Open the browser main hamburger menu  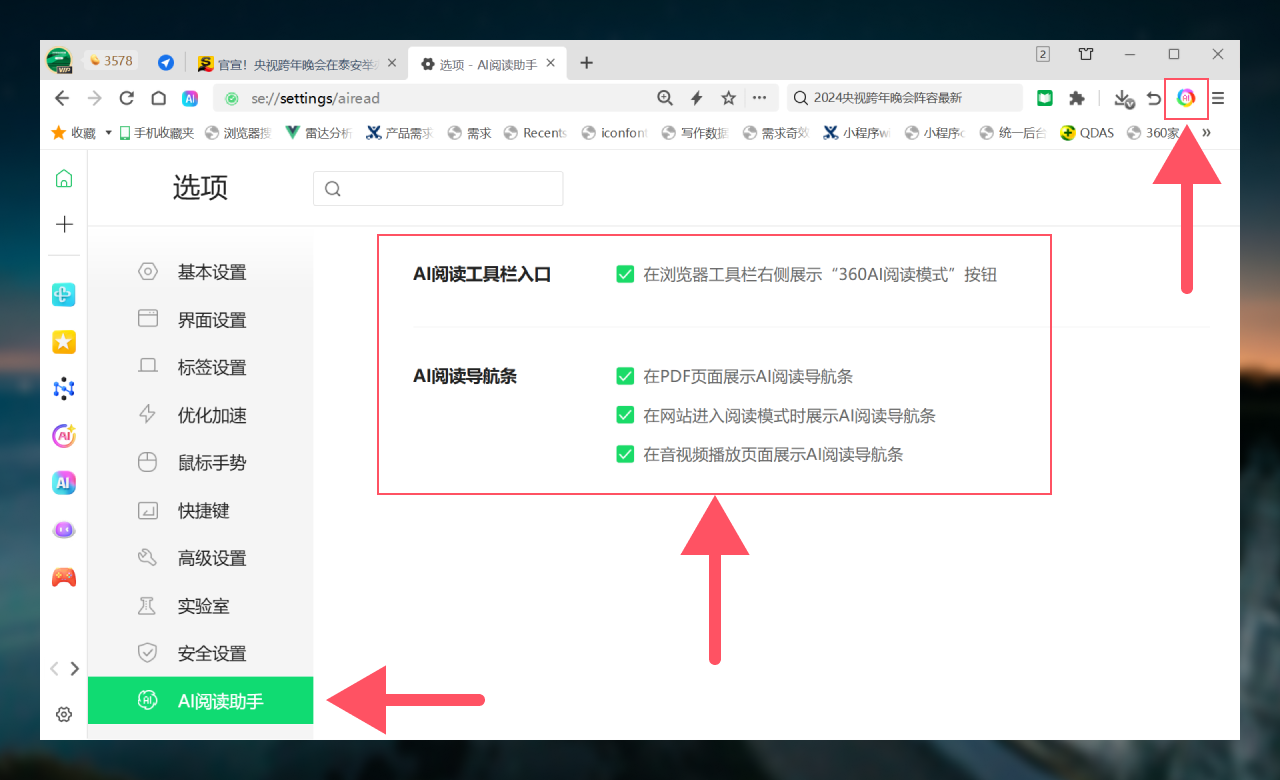point(1218,98)
